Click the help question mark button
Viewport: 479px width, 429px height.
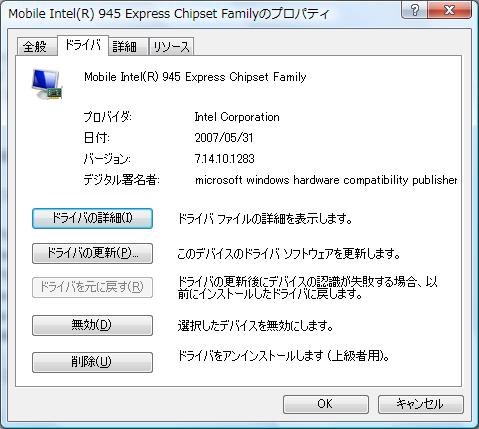[x=414, y=10]
